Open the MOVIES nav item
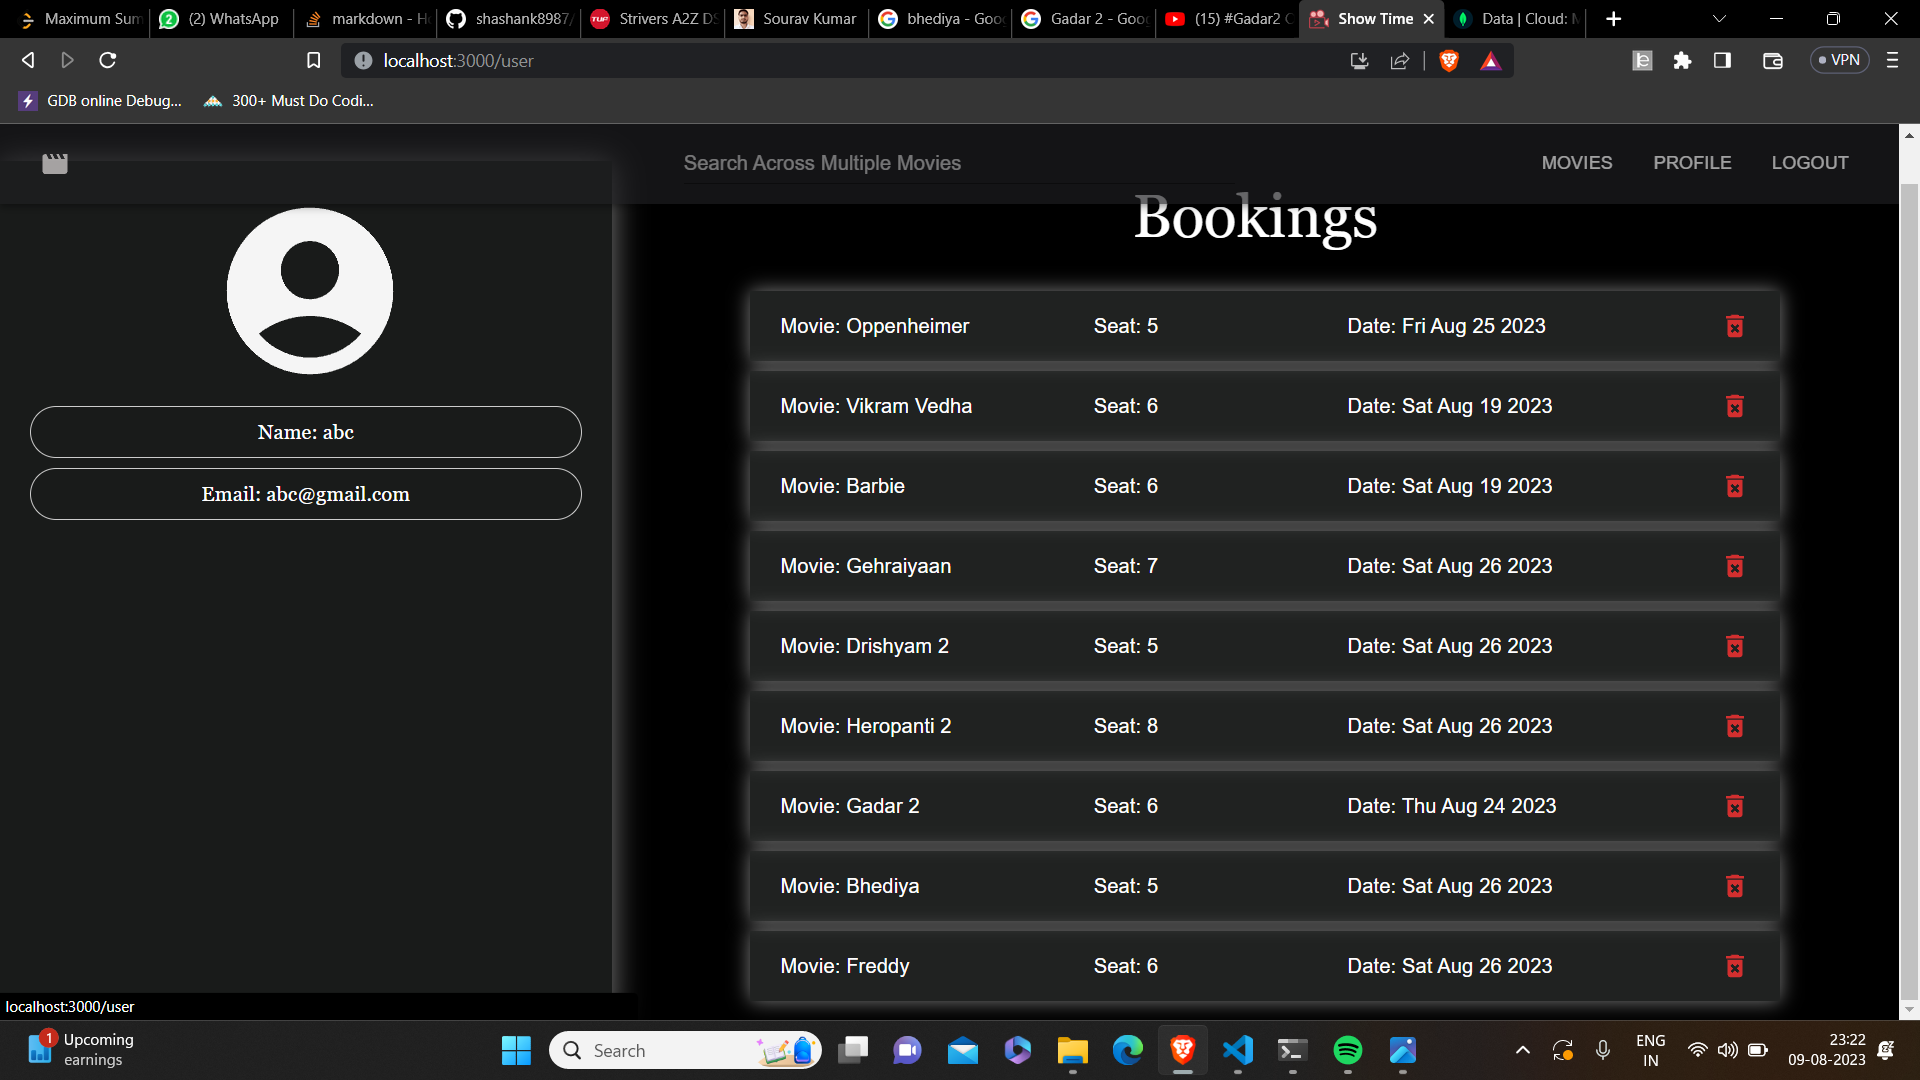This screenshot has height=1080, width=1920. coord(1576,163)
